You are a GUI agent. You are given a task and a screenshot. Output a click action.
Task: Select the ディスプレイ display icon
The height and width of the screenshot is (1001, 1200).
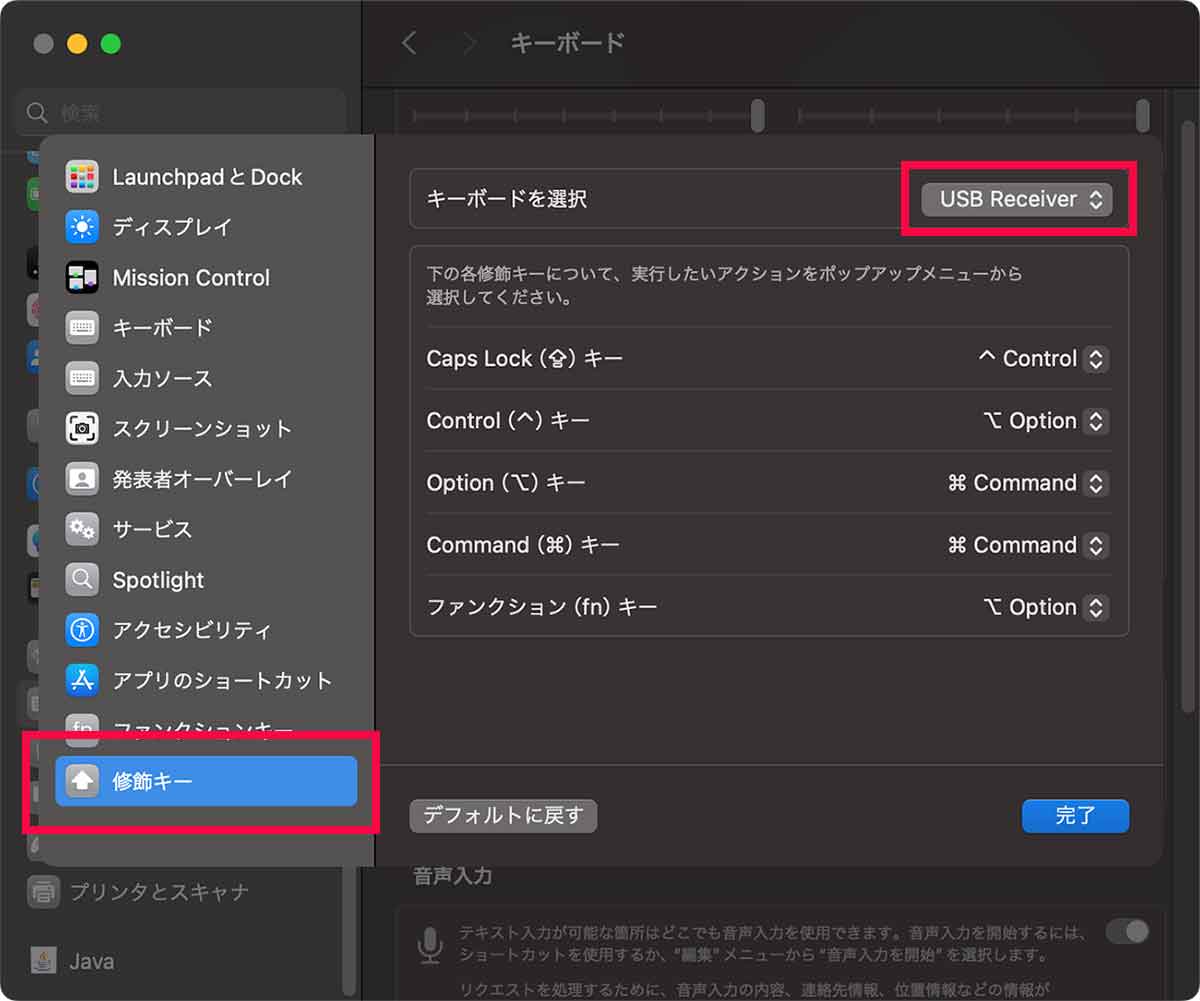tap(82, 227)
